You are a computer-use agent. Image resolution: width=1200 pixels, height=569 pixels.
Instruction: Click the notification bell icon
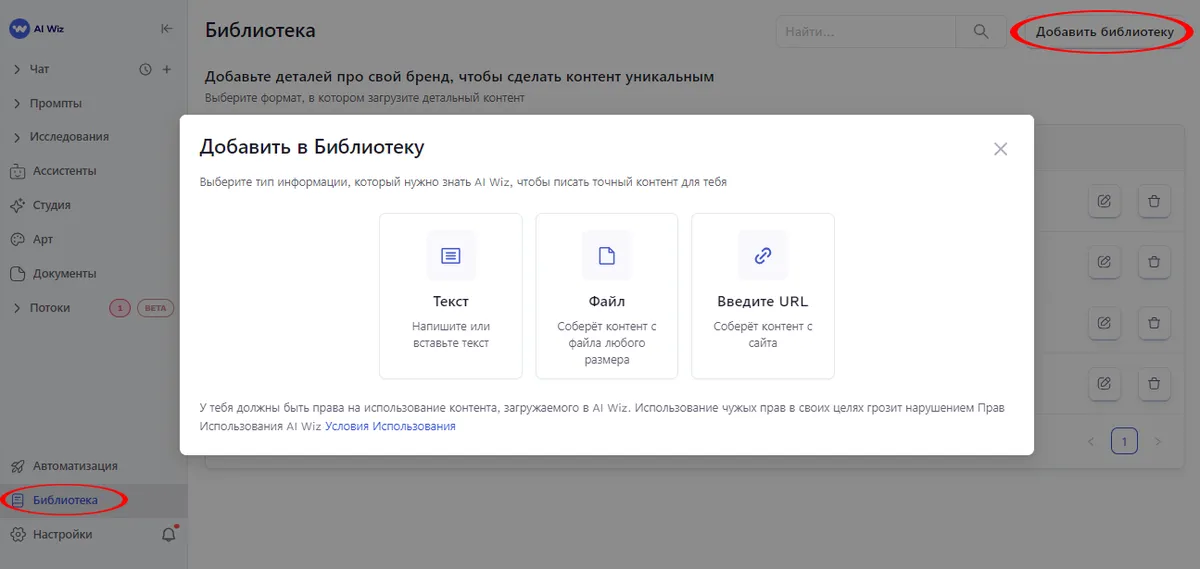point(169,534)
